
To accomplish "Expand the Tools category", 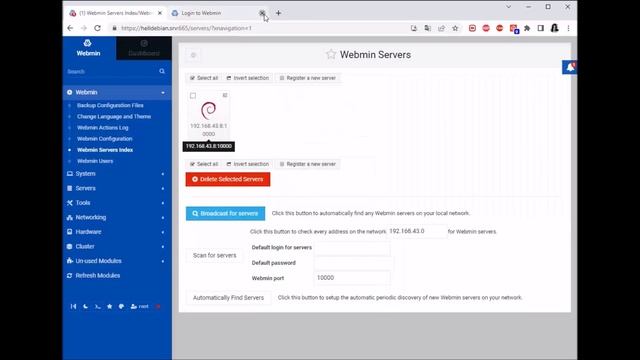I will point(117,202).
